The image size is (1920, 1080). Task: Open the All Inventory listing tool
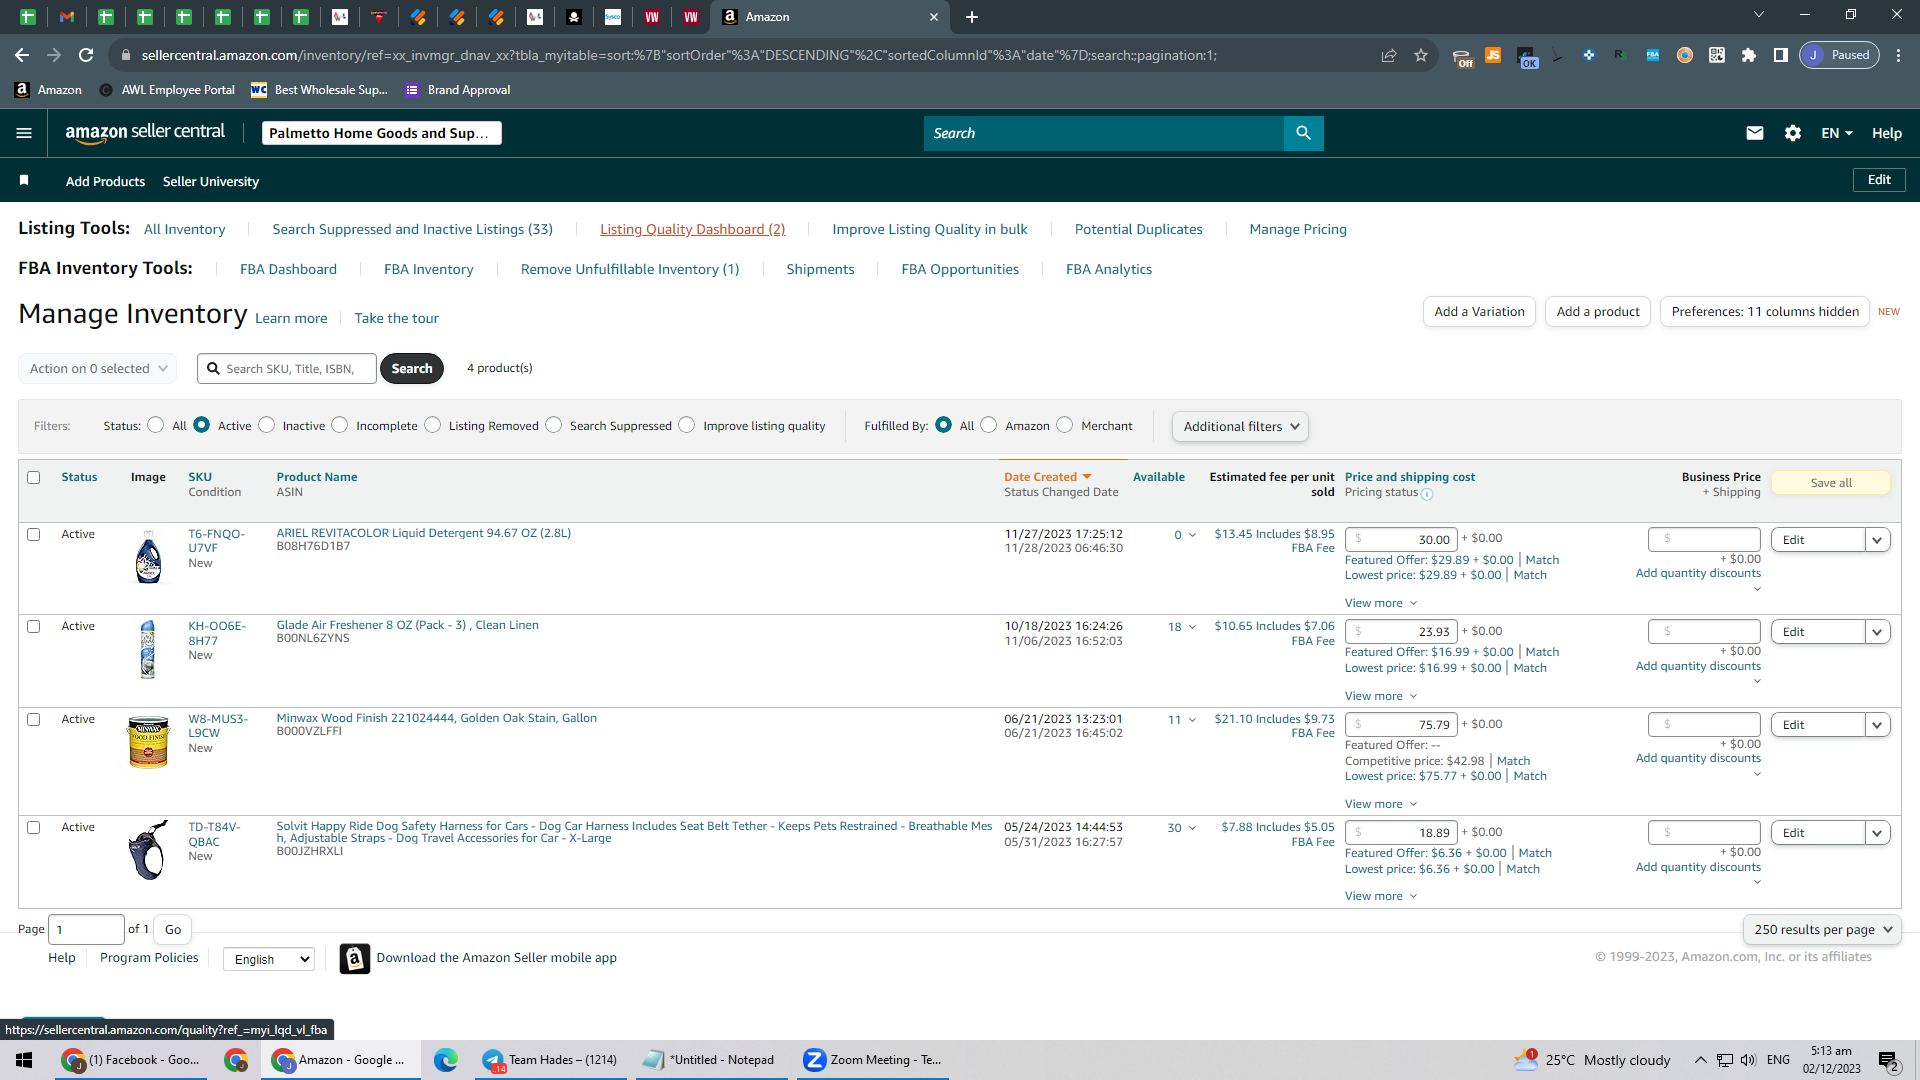184,229
